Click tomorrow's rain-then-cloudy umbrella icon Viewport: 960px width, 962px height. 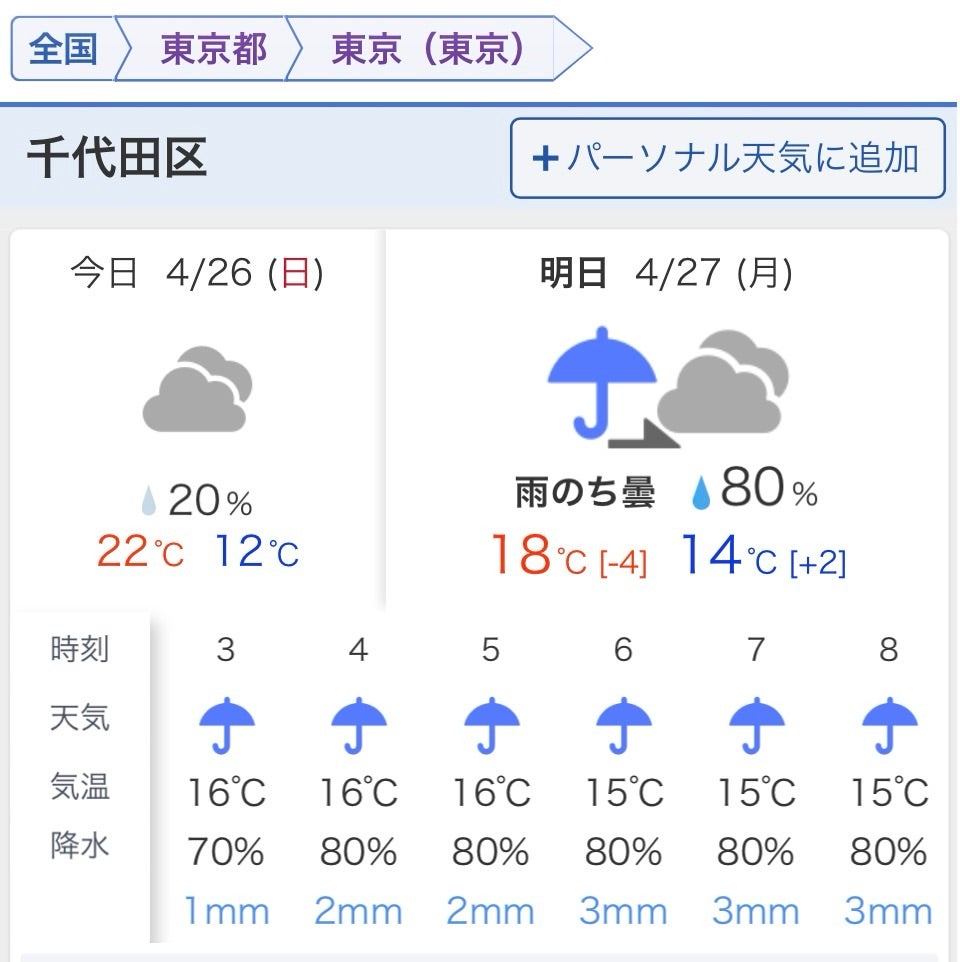602,381
